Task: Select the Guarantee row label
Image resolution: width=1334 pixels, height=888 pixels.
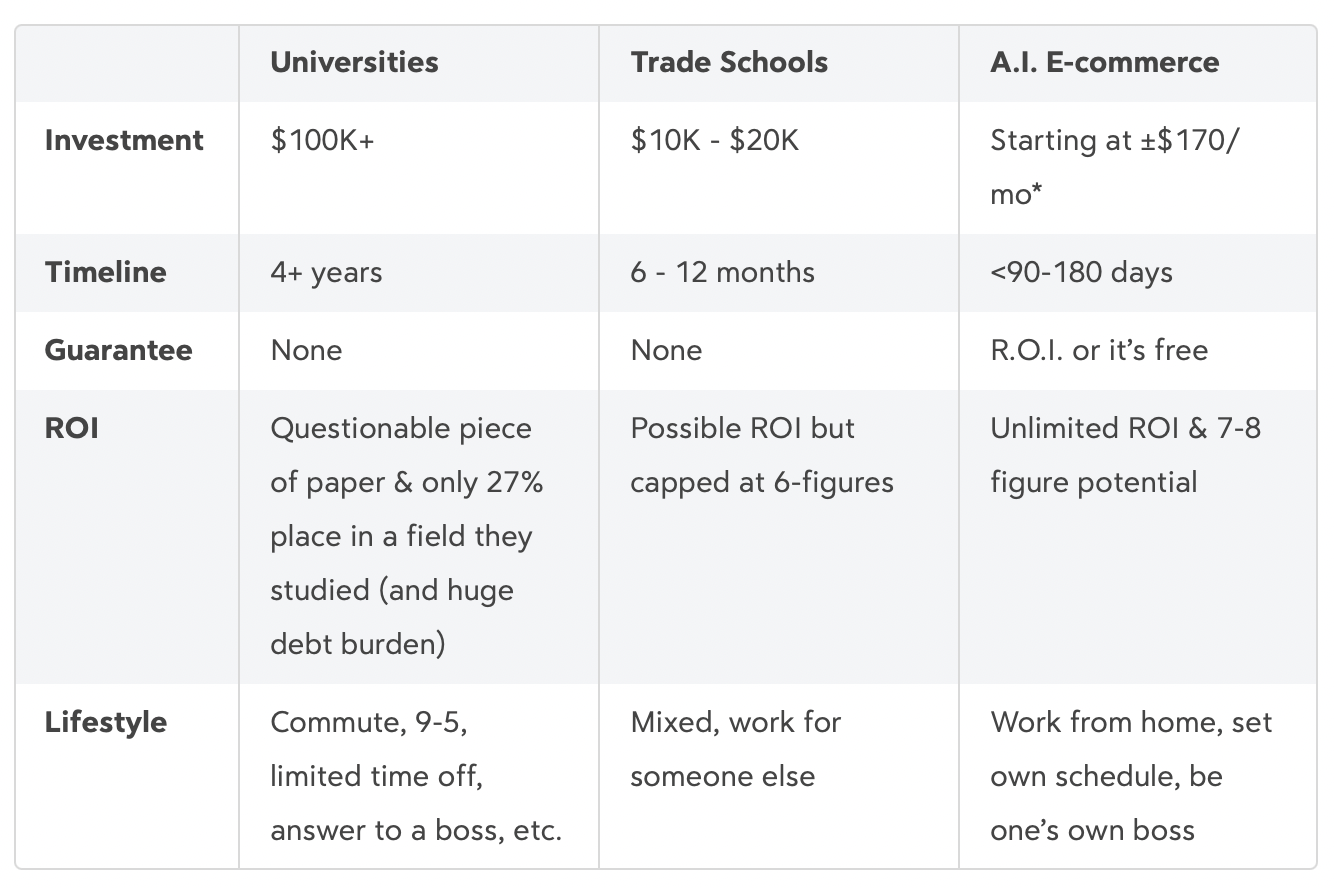Action: [x=118, y=350]
